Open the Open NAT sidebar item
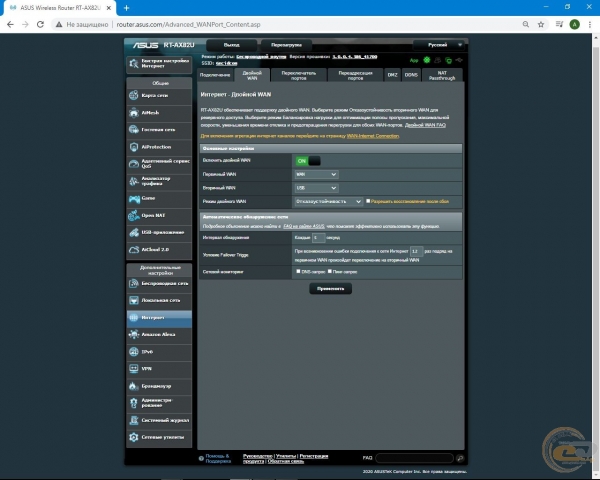This screenshot has width=600, height=480. [x=159, y=216]
